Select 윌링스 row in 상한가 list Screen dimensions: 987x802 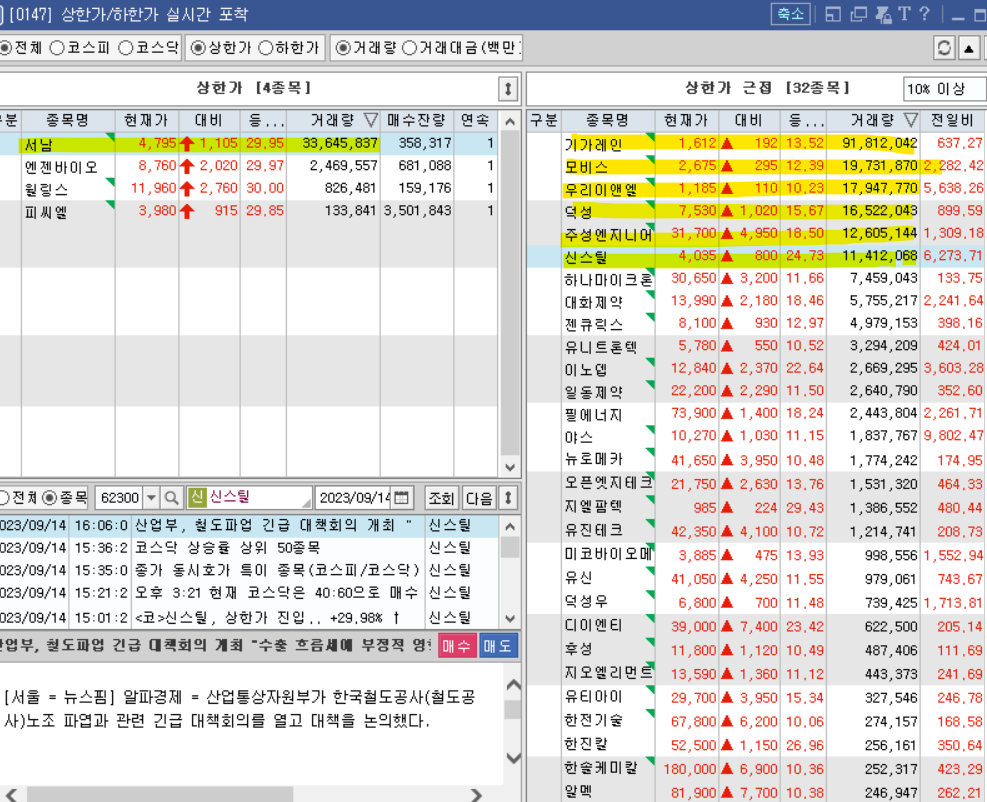pos(249,189)
